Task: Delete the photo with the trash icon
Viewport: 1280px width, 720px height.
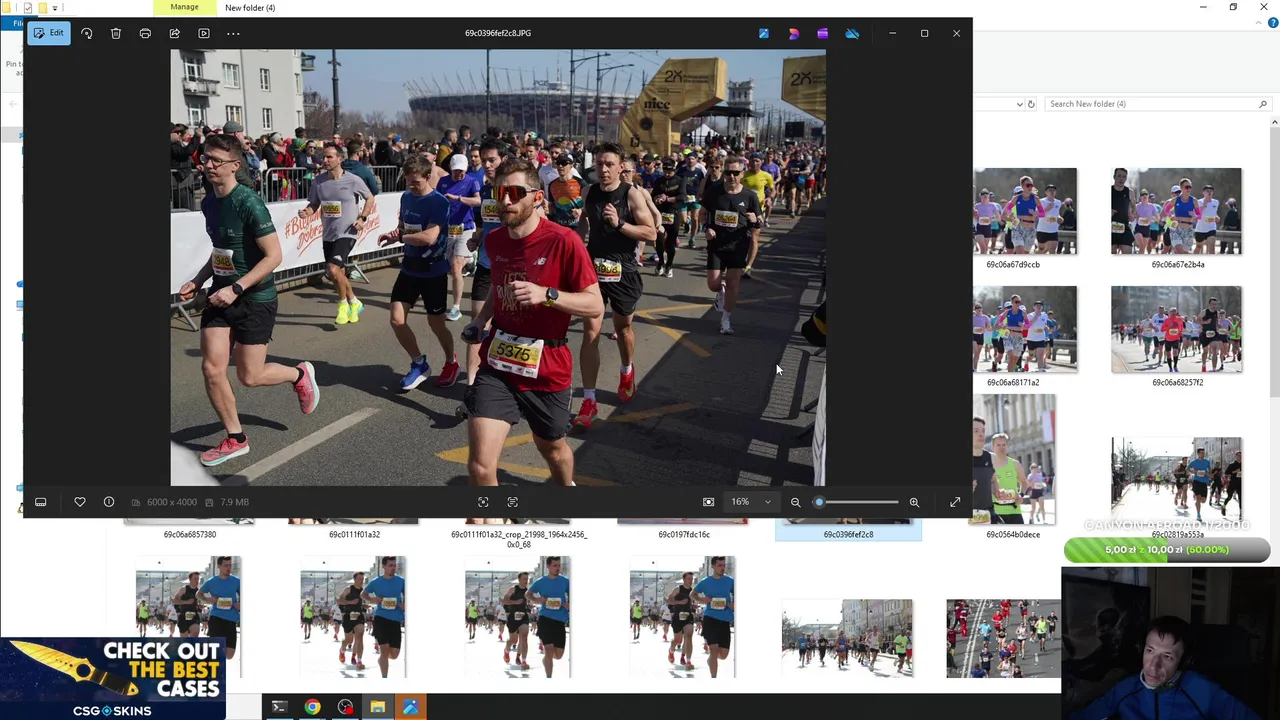Action: [116, 33]
